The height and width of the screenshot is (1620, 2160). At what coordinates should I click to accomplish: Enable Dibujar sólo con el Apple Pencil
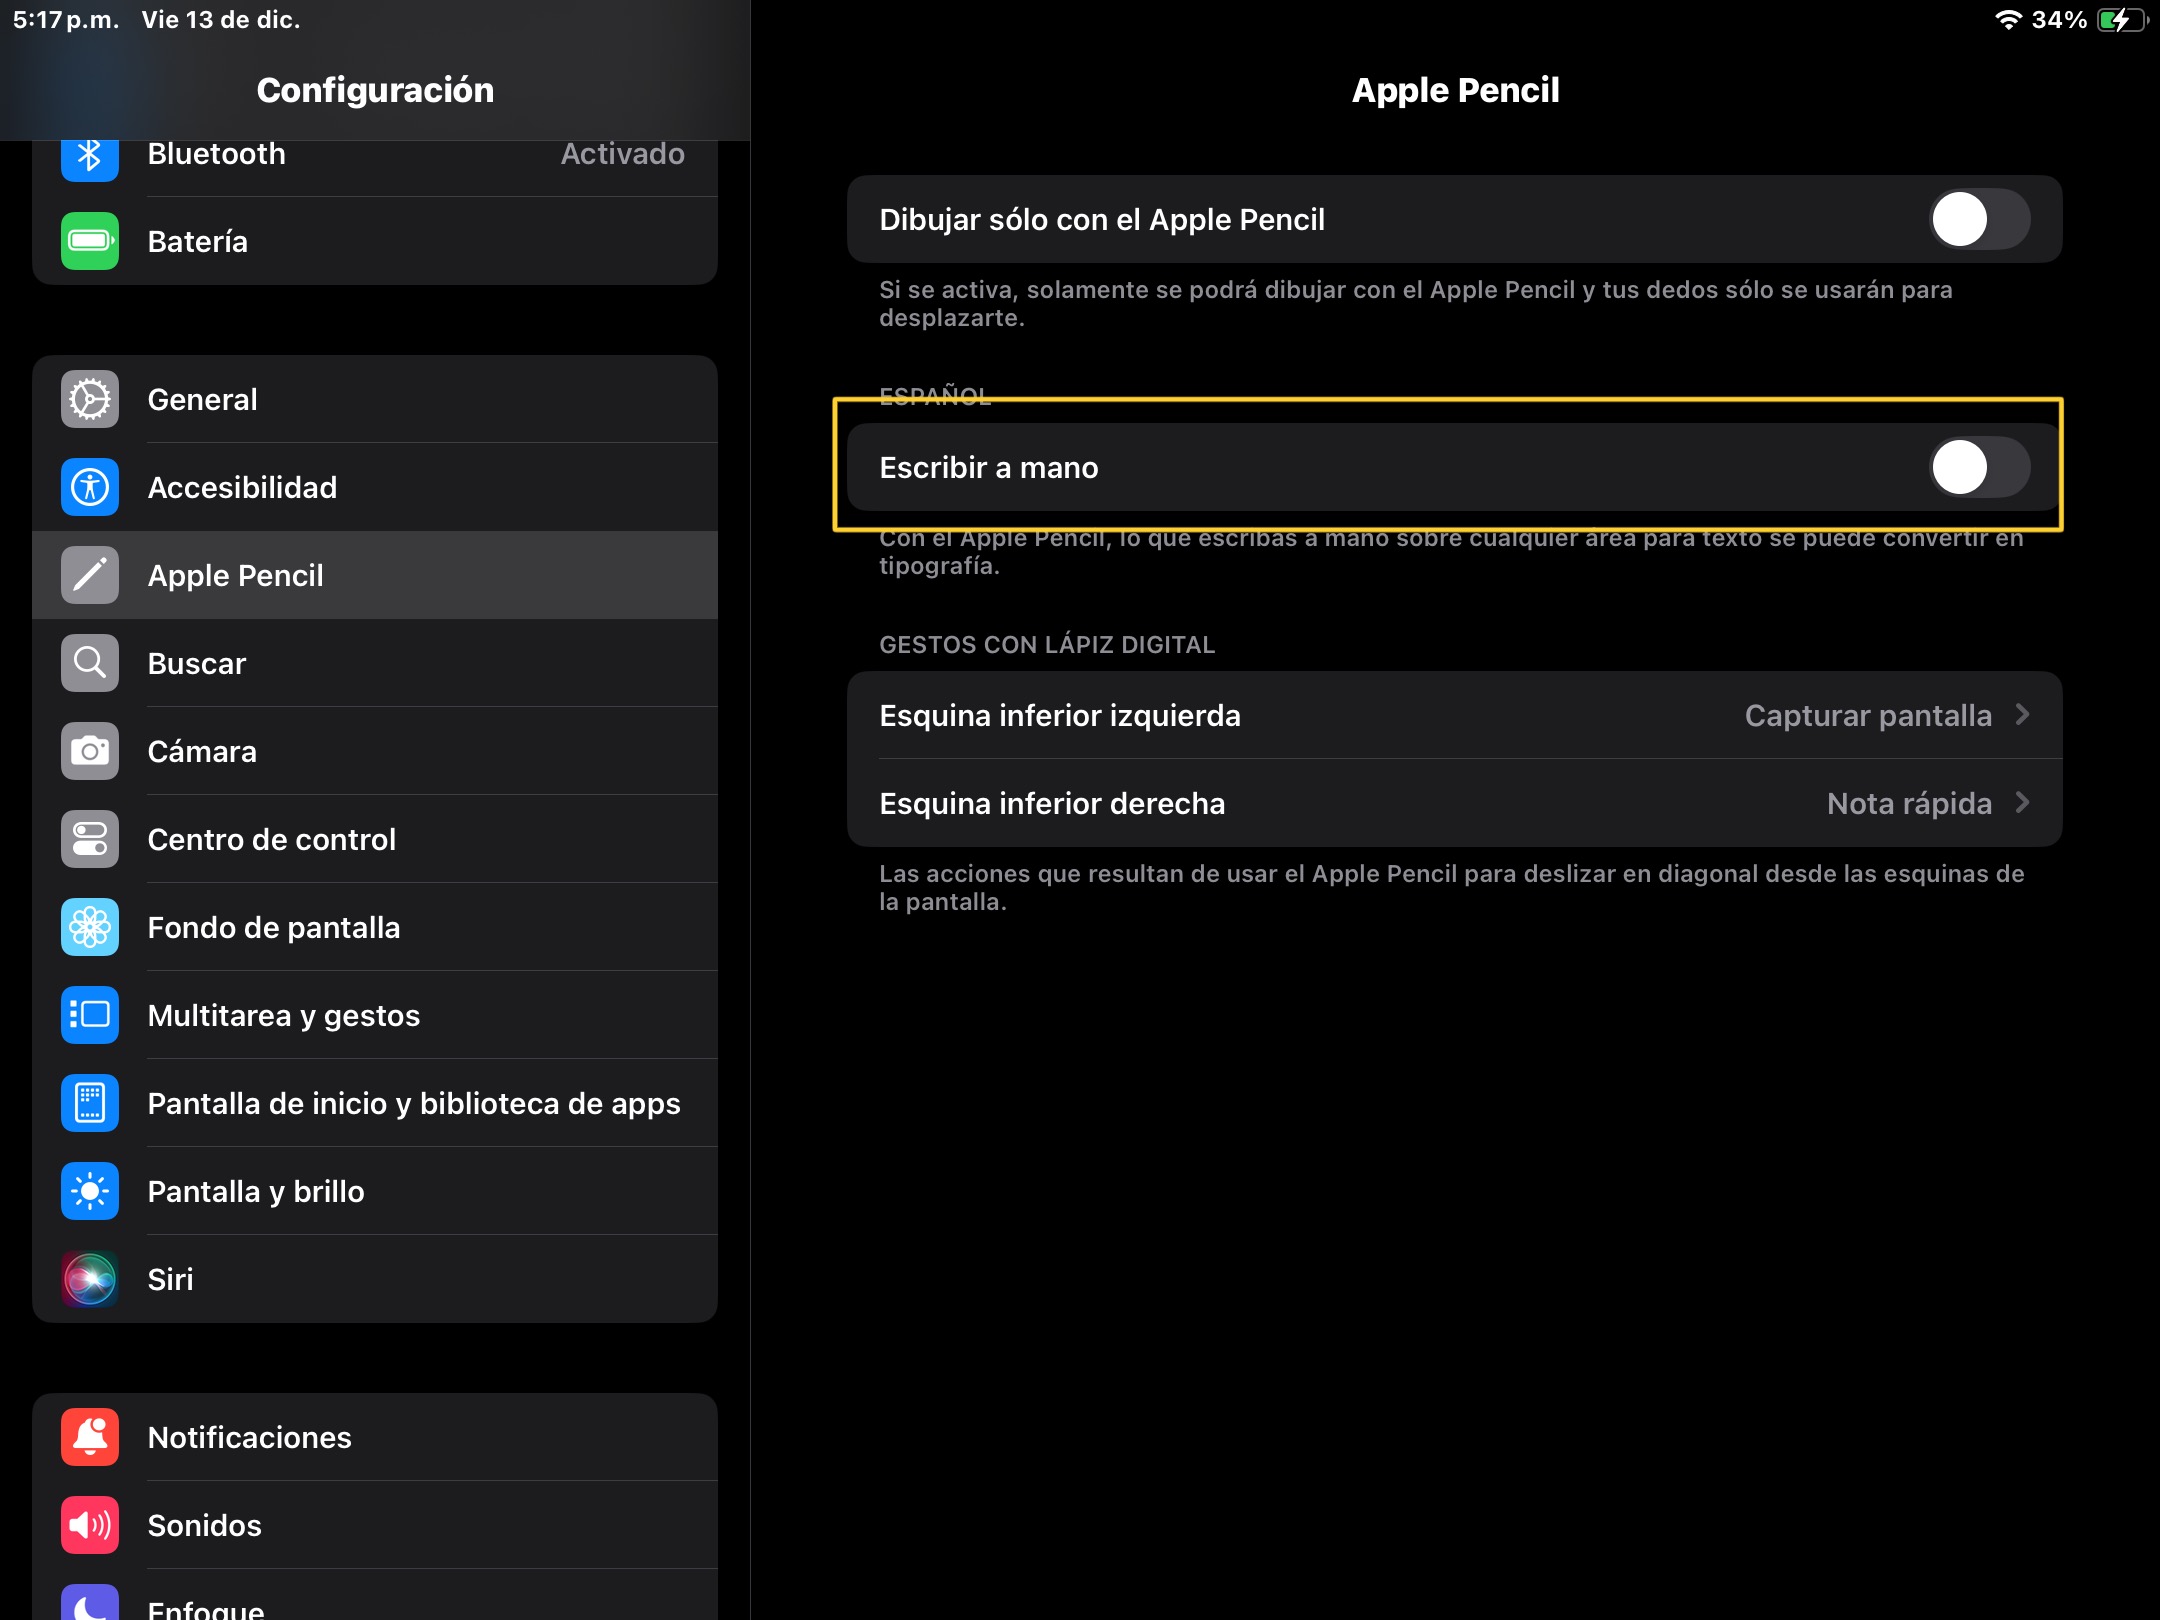1978,220
